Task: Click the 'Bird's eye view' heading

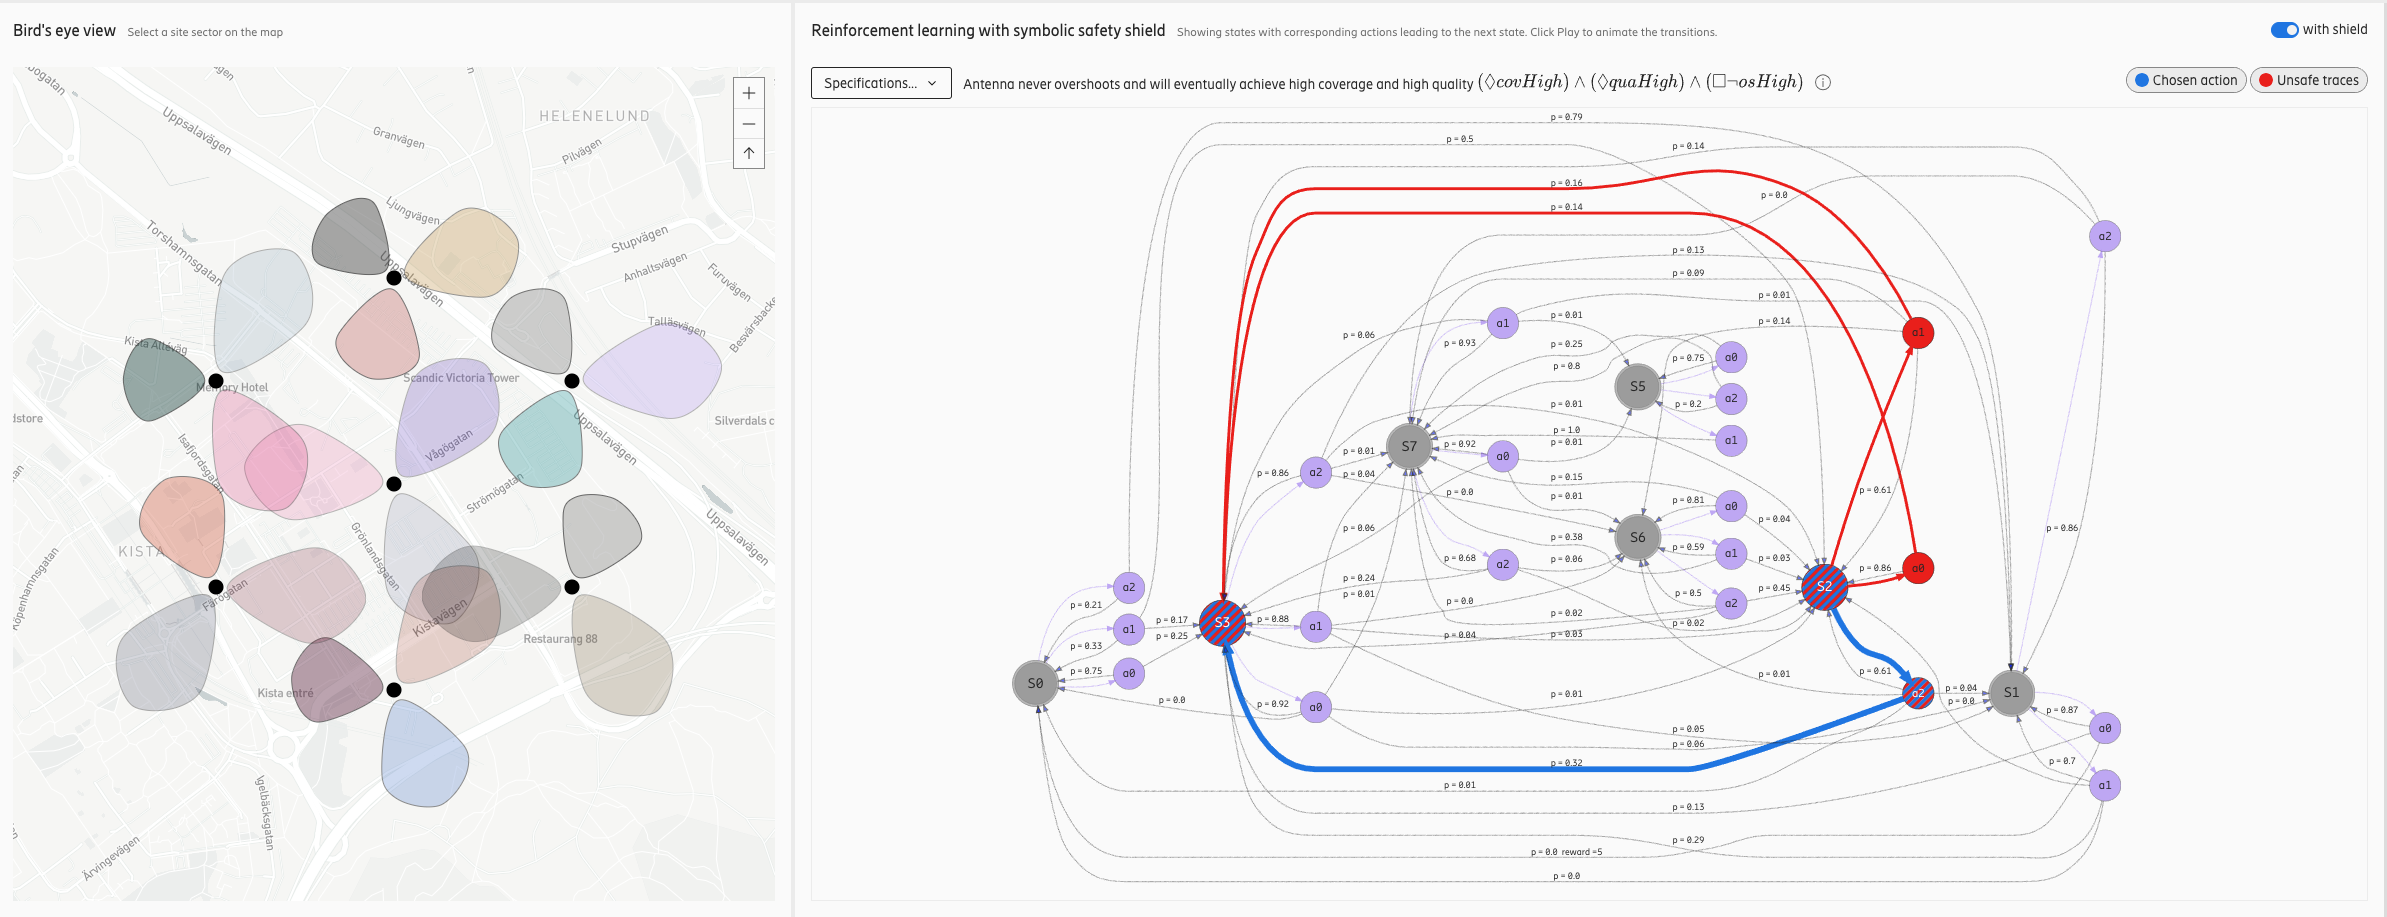Action: 64,31
